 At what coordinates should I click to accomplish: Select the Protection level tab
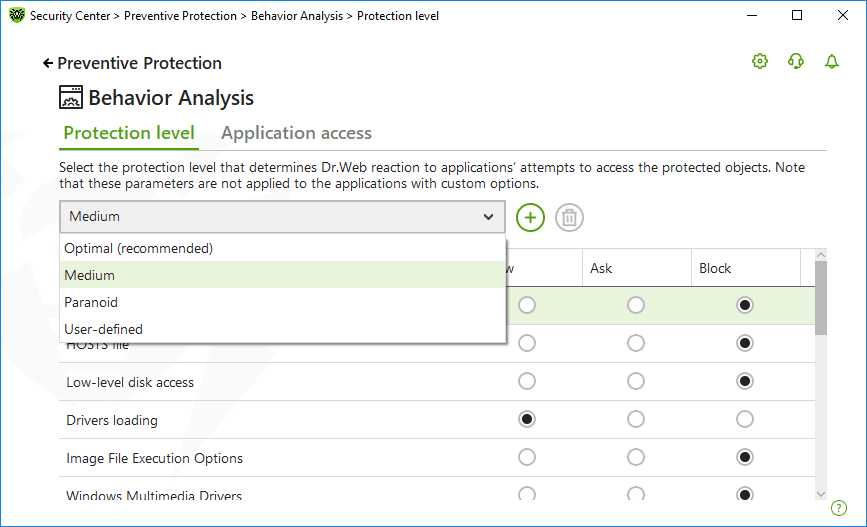tap(129, 133)
